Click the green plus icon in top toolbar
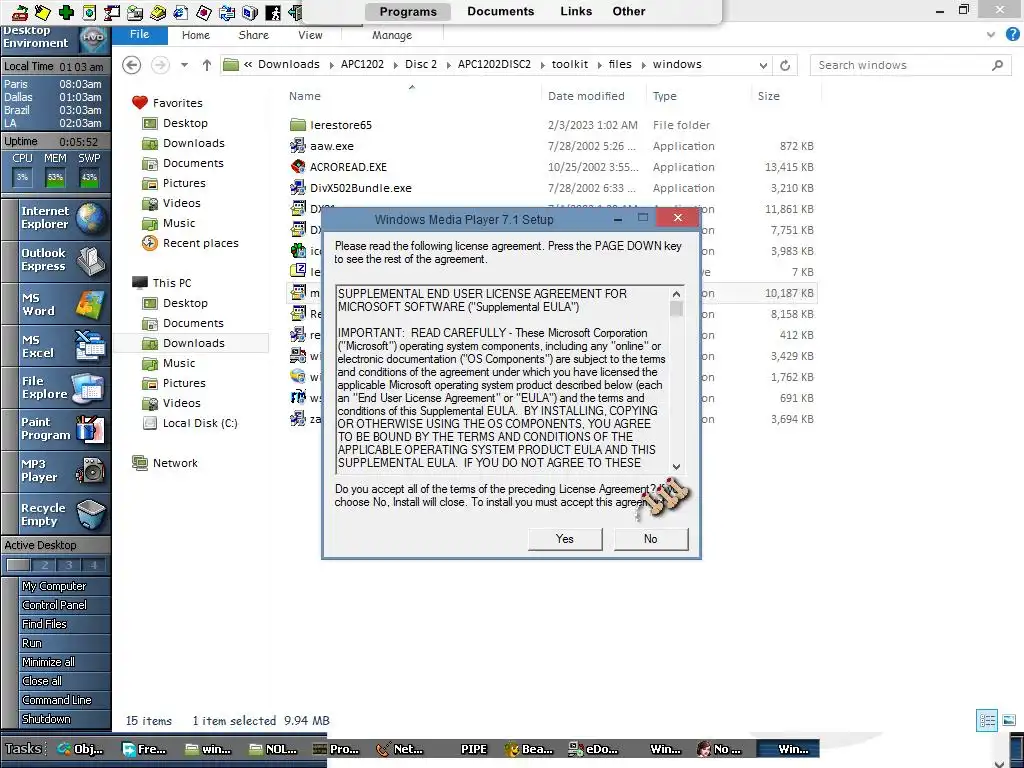 (x=66, y=12)
